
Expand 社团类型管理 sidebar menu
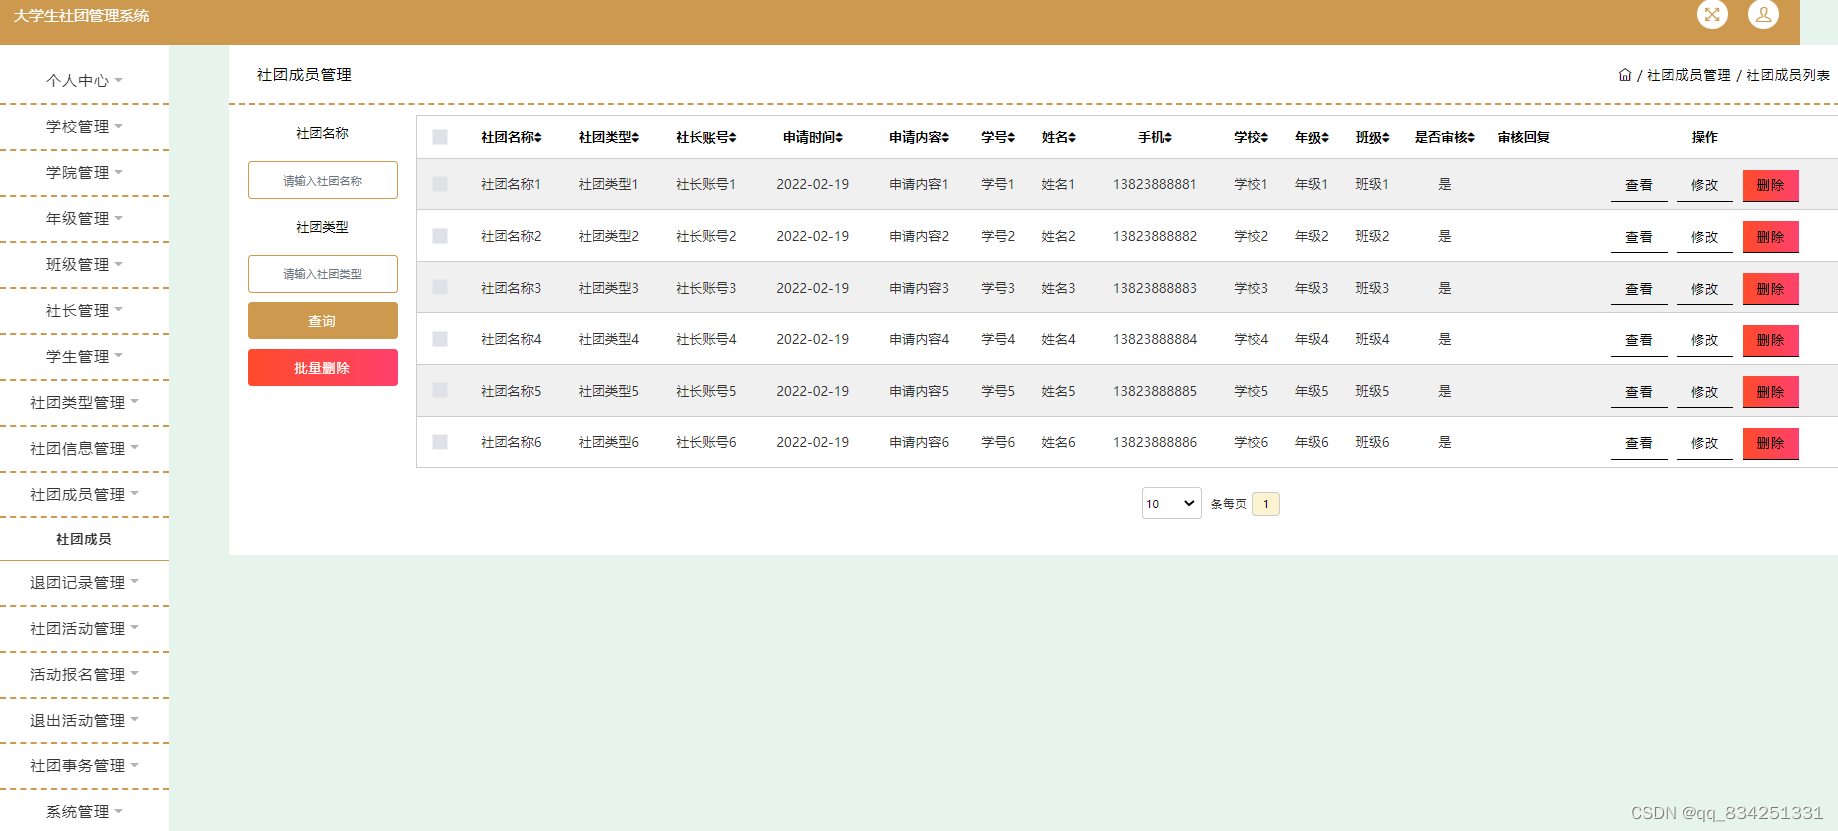84,402
